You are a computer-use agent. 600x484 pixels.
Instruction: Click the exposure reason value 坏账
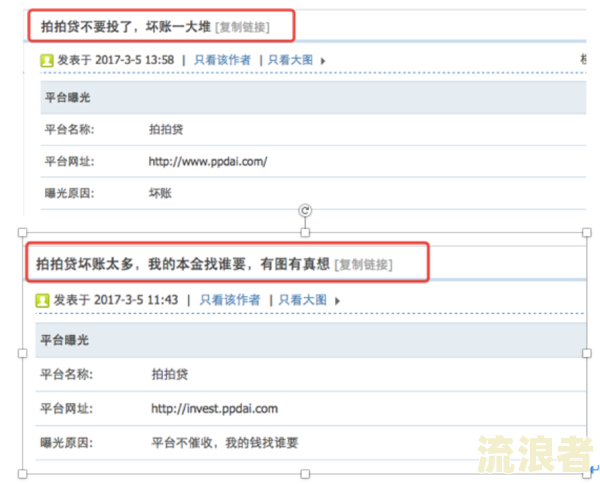(160, 193)
